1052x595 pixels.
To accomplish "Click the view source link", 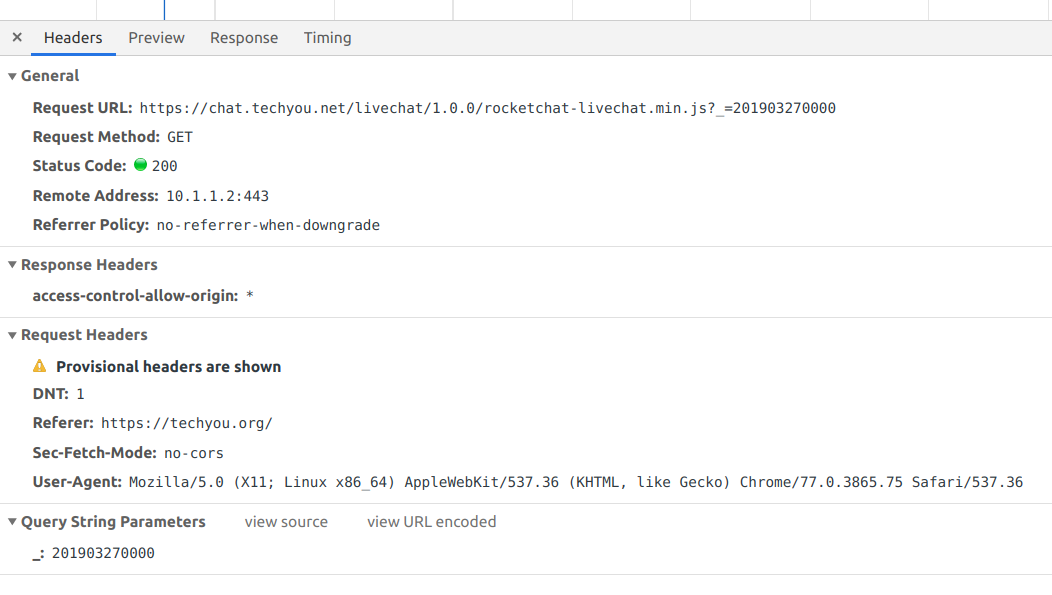I will 286,521.
